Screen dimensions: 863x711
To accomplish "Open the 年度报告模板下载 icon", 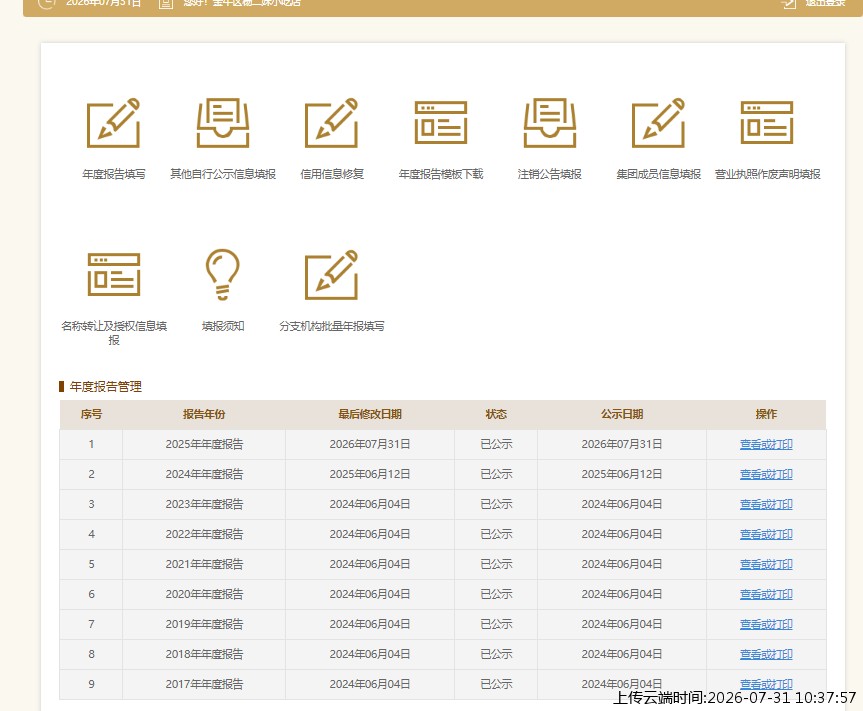I will tap(441, 123).
